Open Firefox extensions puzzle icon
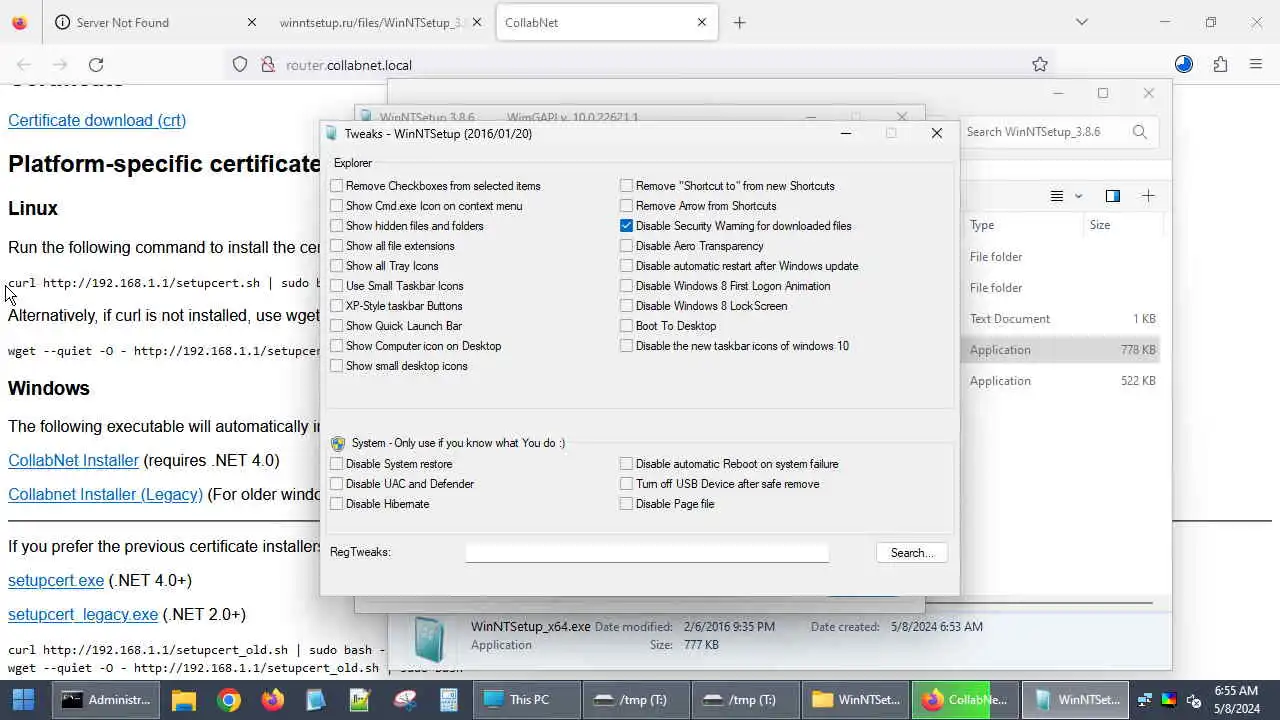1280x720 pixels. (1220, 65)
